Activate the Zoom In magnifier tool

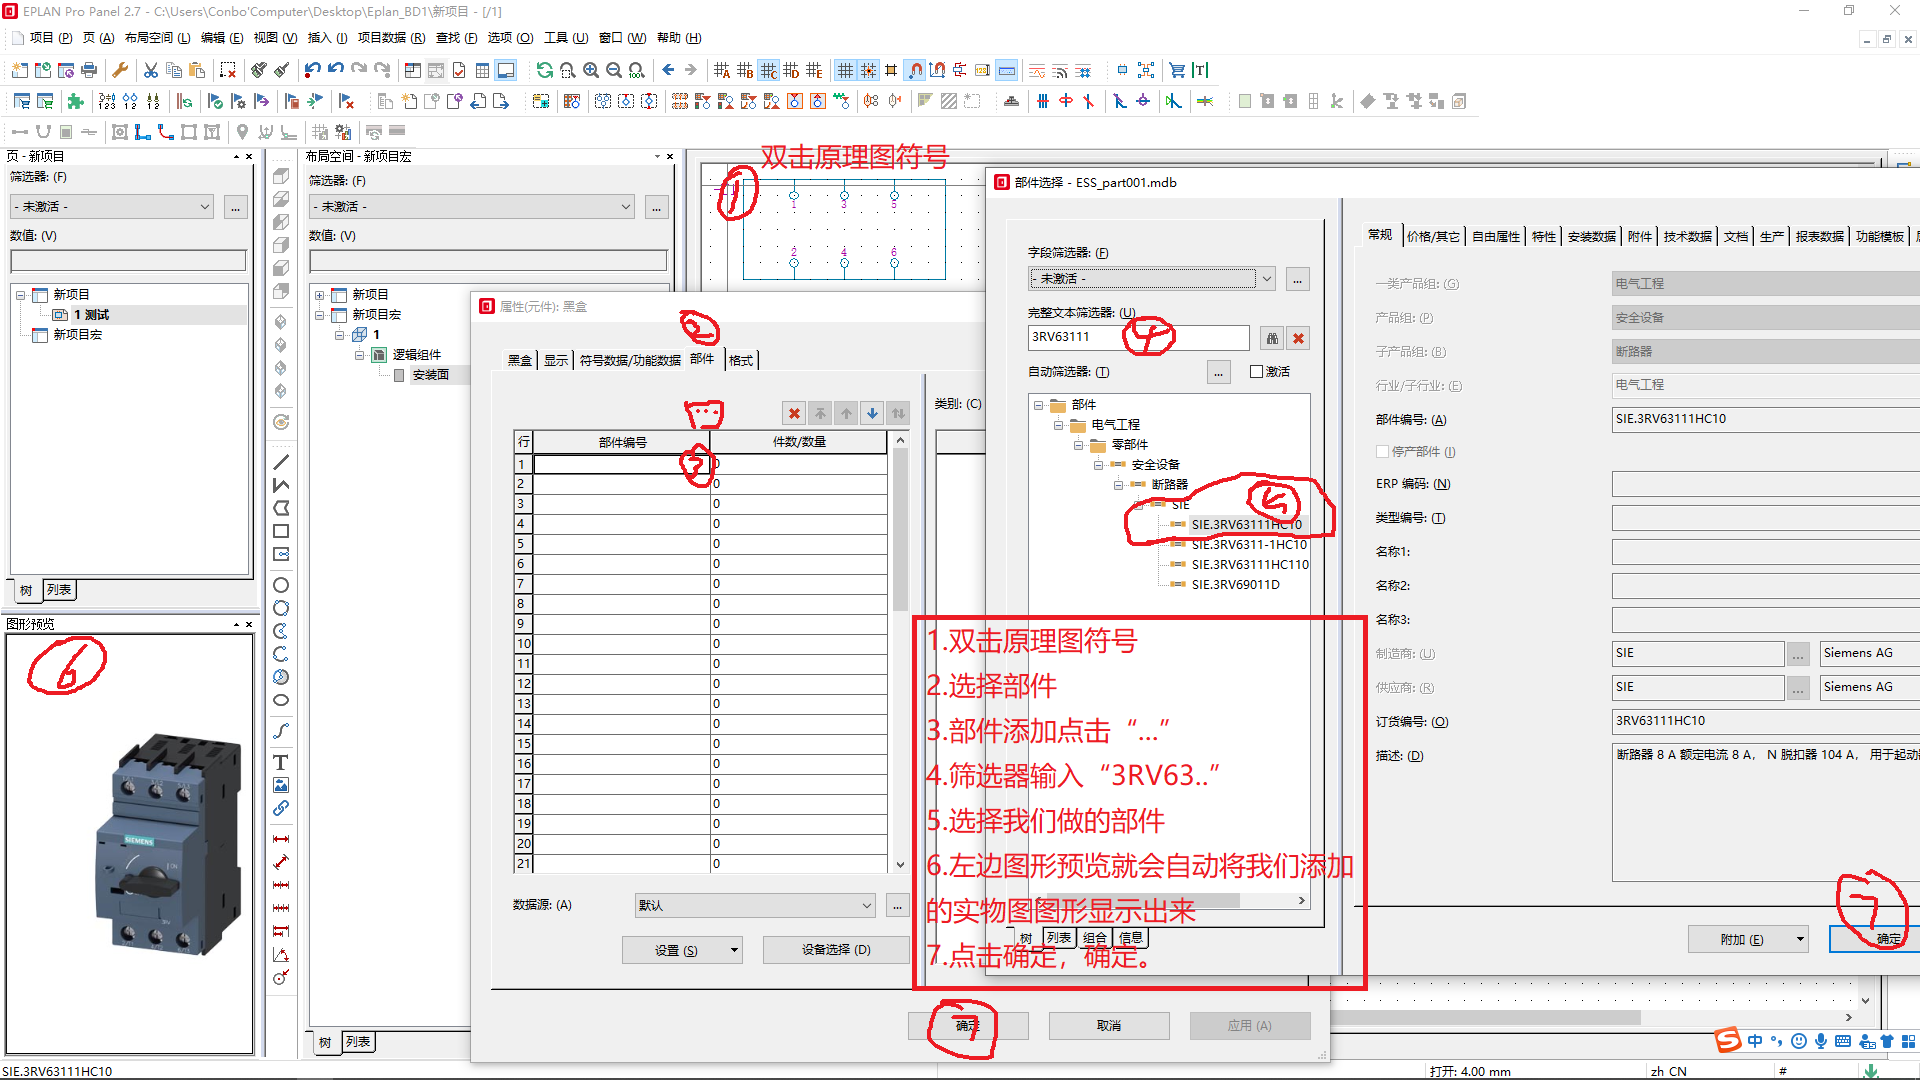click(590, 70)
